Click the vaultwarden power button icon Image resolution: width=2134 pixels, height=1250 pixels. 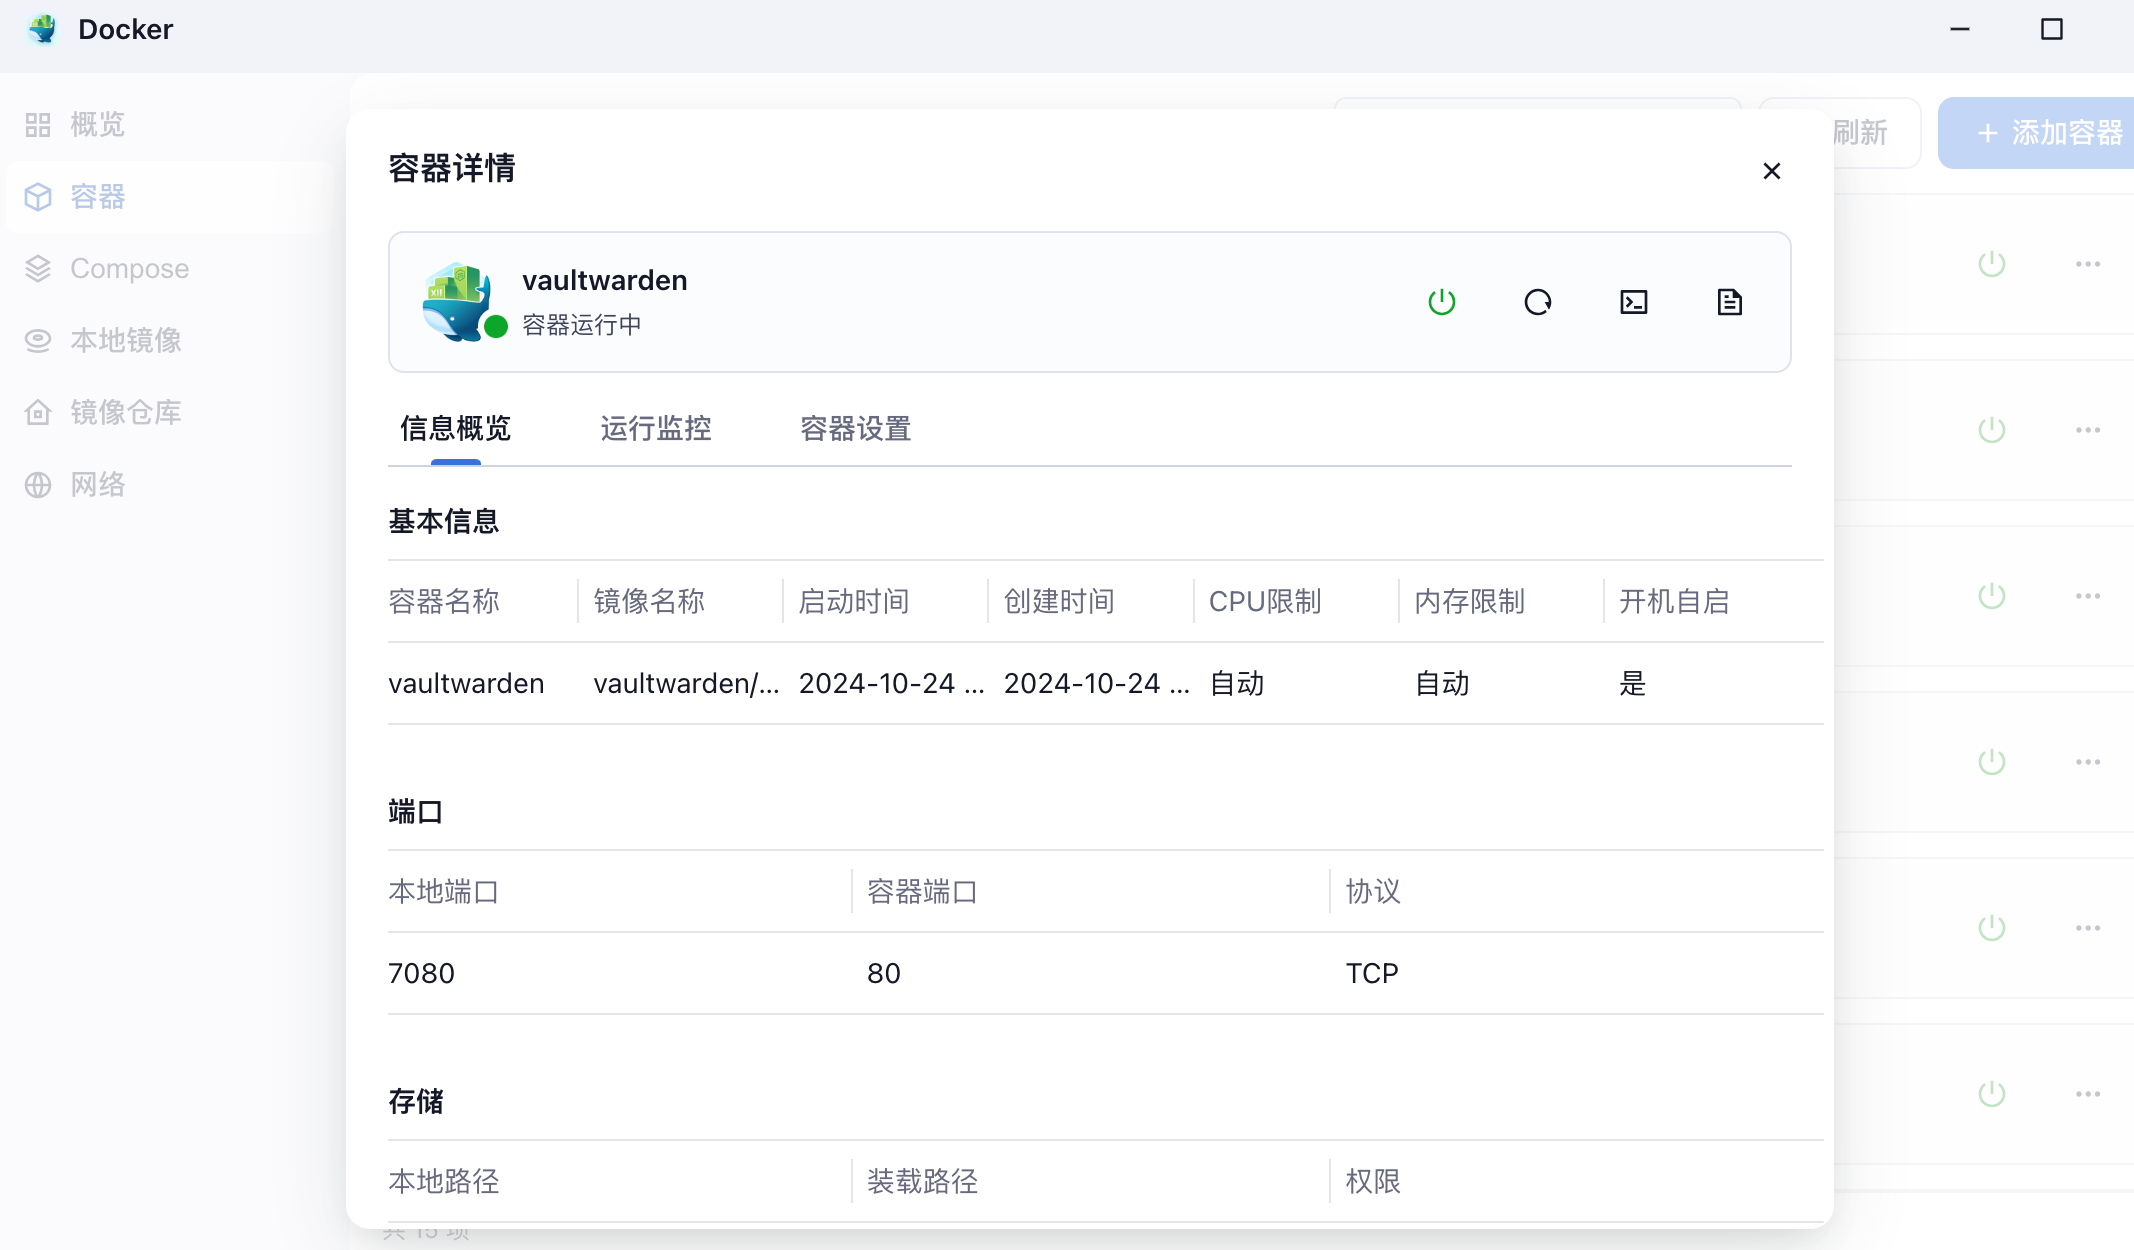pyautogui.click(x=1441, y=302)
